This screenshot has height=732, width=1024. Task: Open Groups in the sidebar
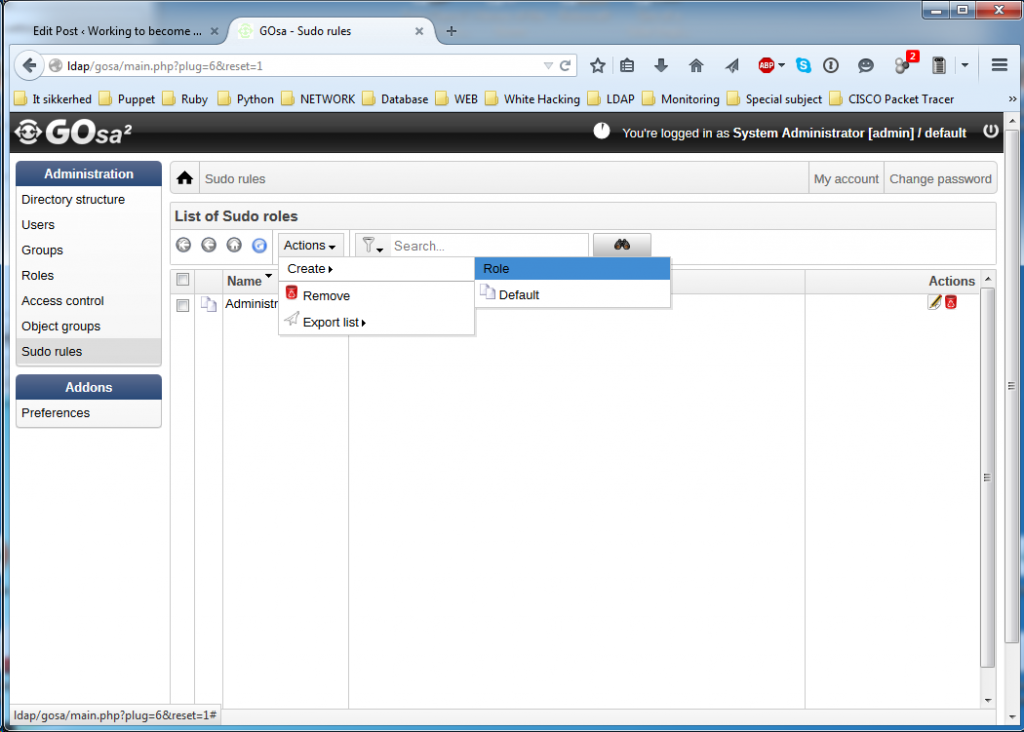click(x=42, y=250)
